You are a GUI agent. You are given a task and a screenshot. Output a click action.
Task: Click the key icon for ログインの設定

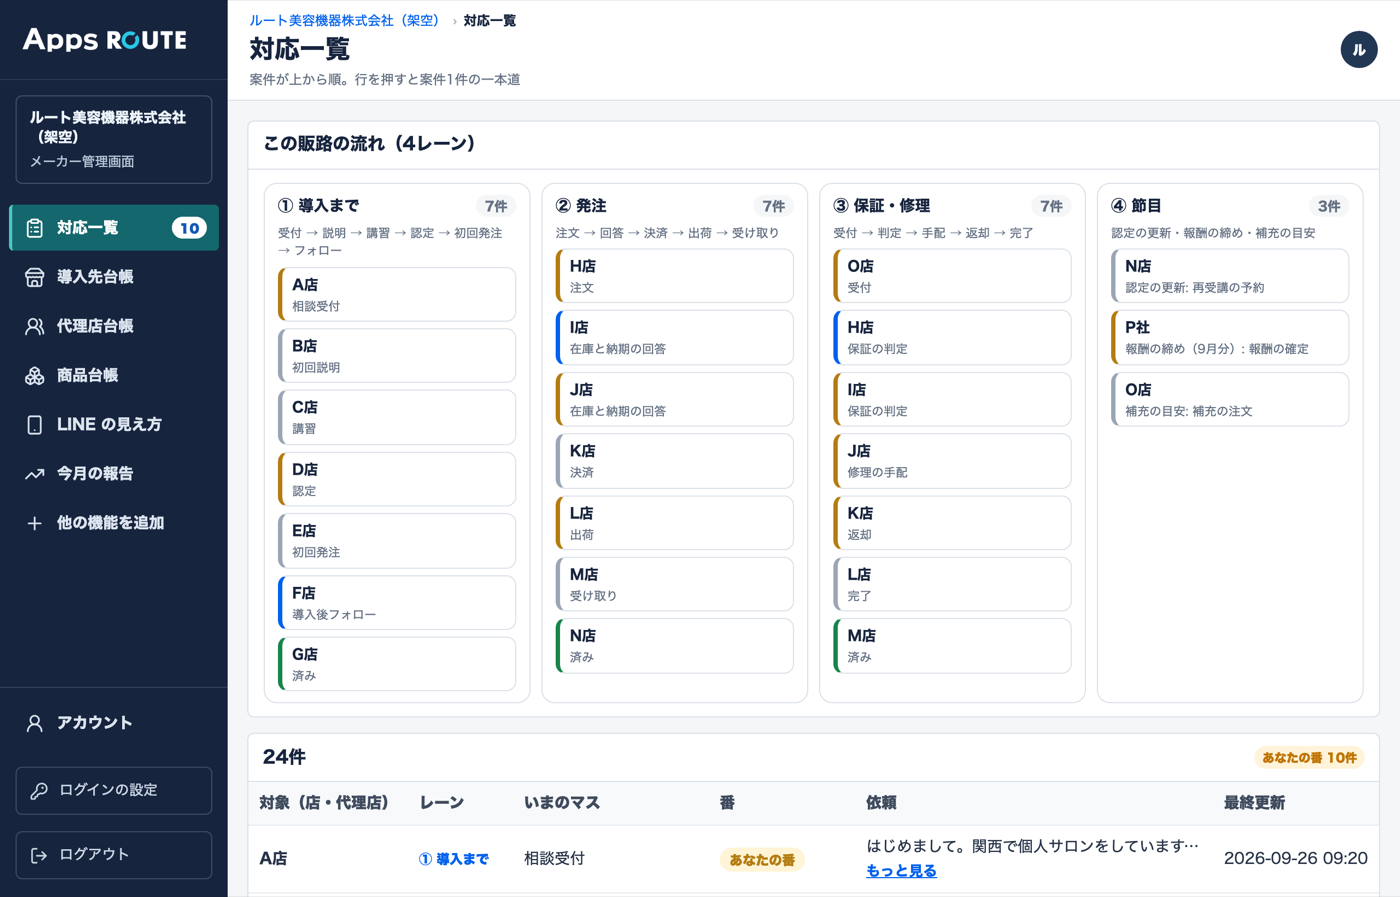(x=39, y=790)
